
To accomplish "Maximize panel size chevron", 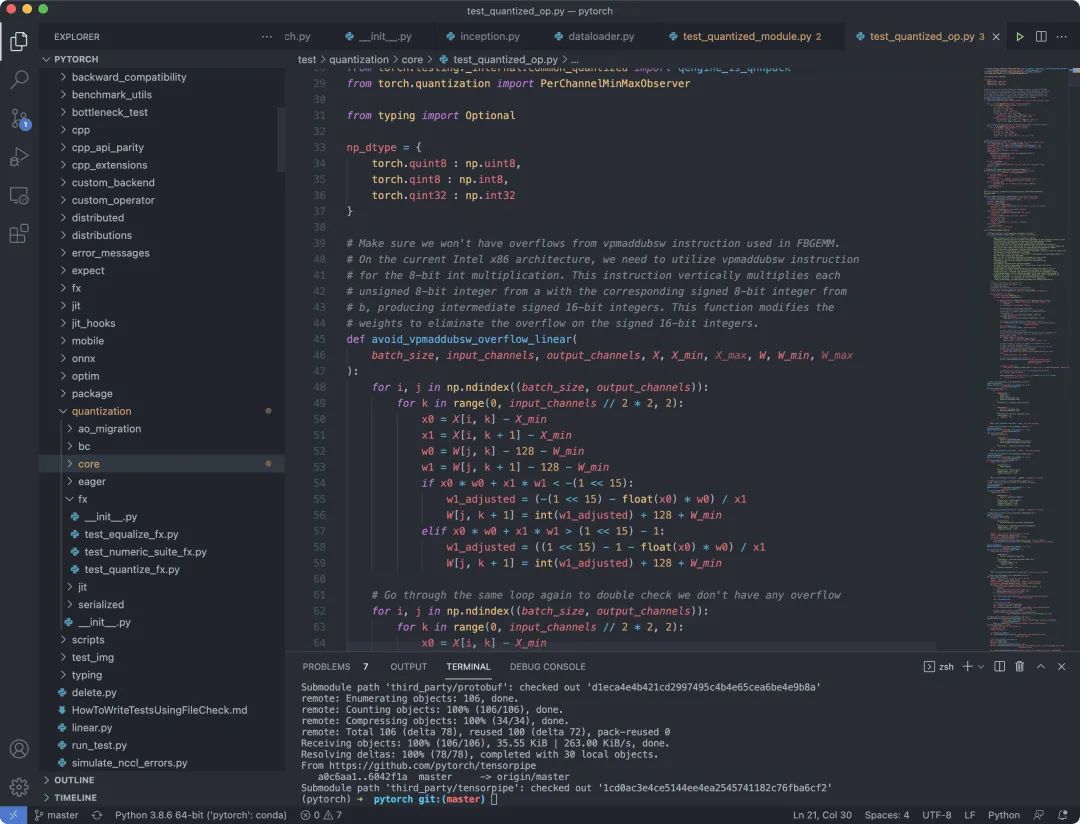I will coord(1041,666).
